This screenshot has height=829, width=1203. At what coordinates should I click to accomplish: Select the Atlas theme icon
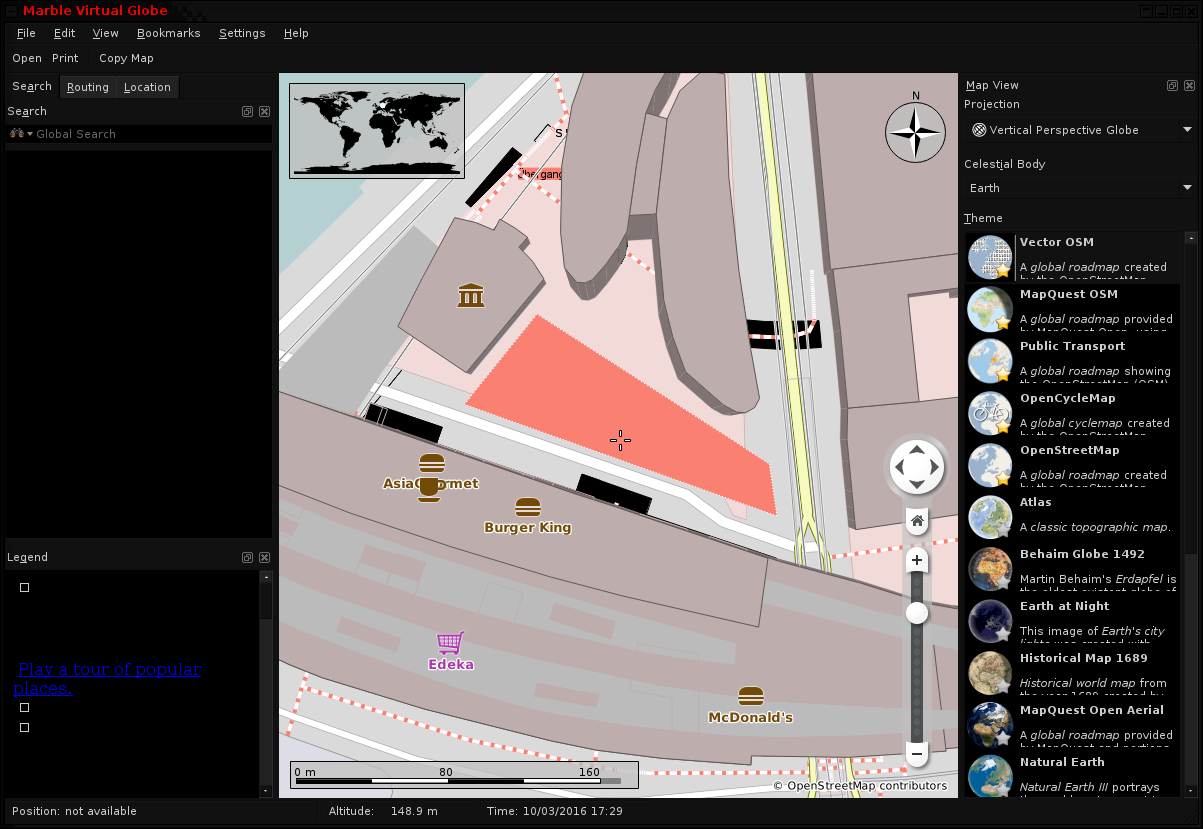click(990, 517)
